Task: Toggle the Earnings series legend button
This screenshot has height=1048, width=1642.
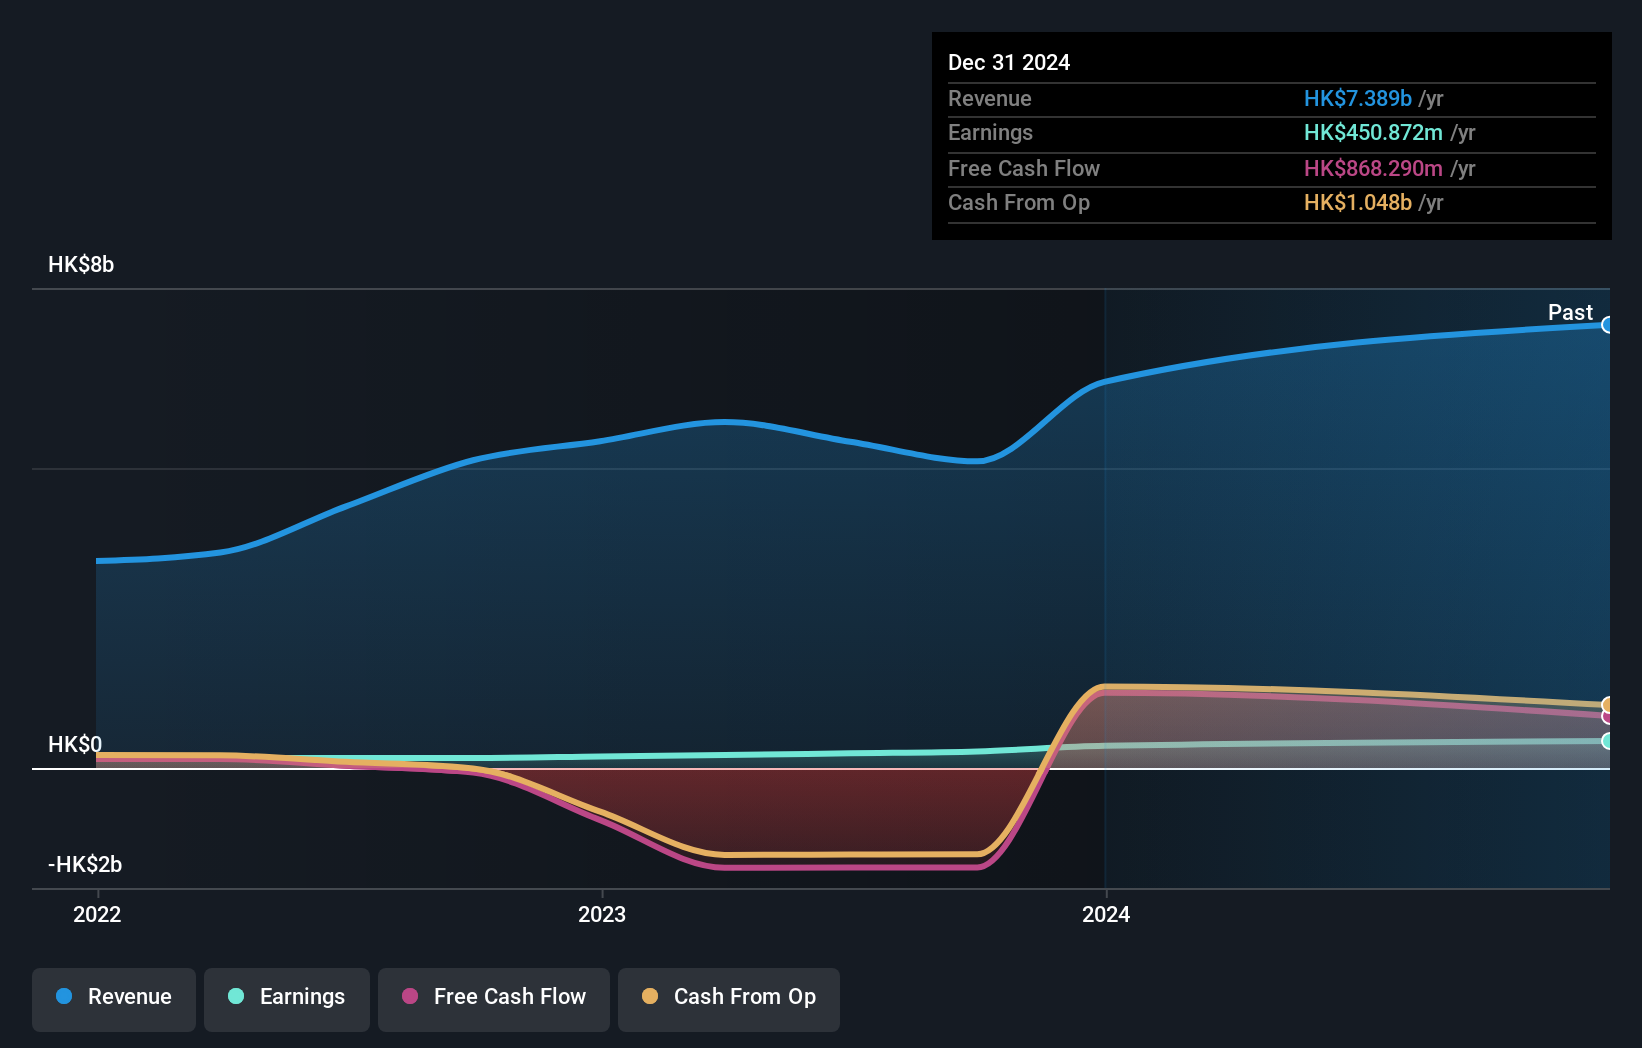Action: [x=287, y=999]
